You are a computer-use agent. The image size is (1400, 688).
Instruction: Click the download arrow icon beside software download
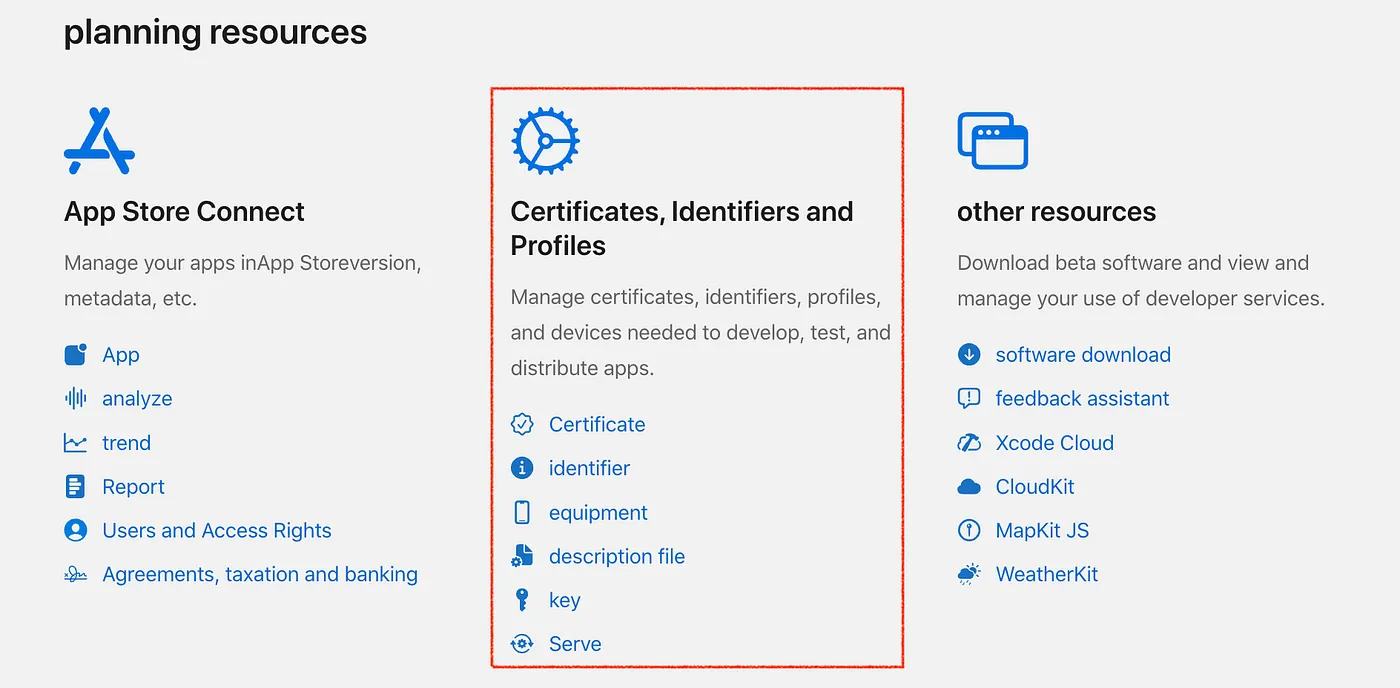pos(969,354)
